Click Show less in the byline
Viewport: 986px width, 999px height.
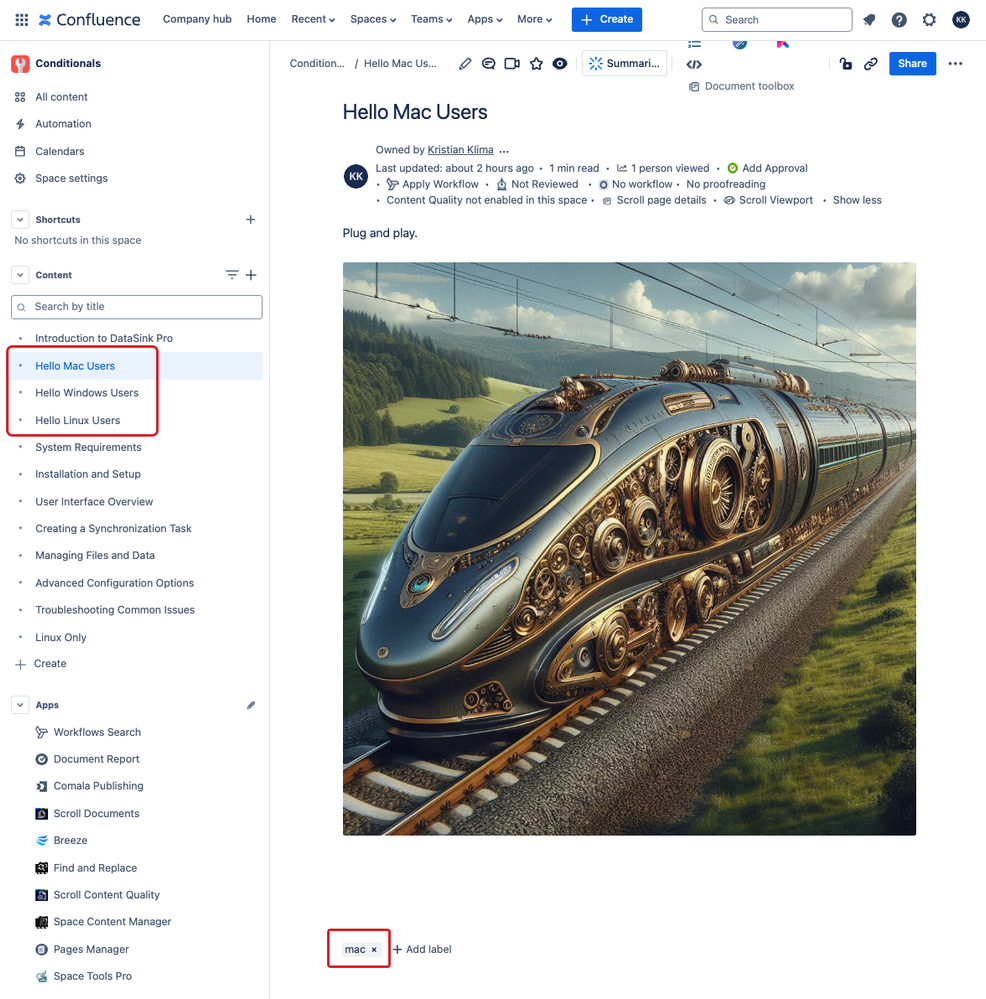coord(857,200)
